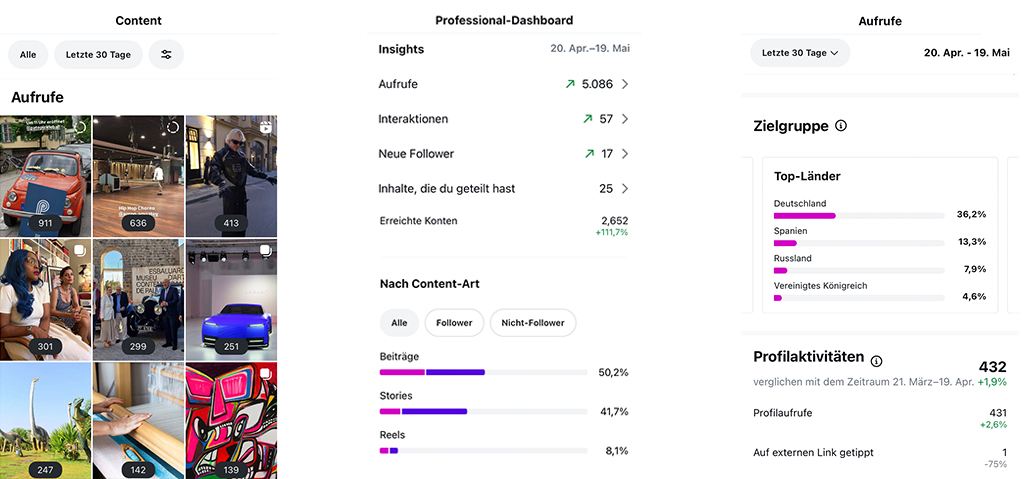Select the Nicht-Follower filter pill
This screenshot has height=479, width=1024.
[532, 323]
